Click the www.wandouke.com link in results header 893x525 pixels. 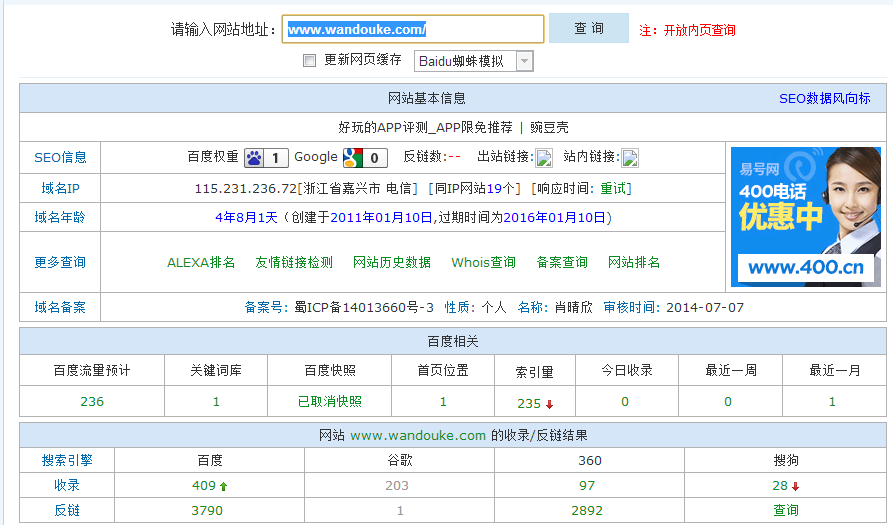click(x=418, y=436)
